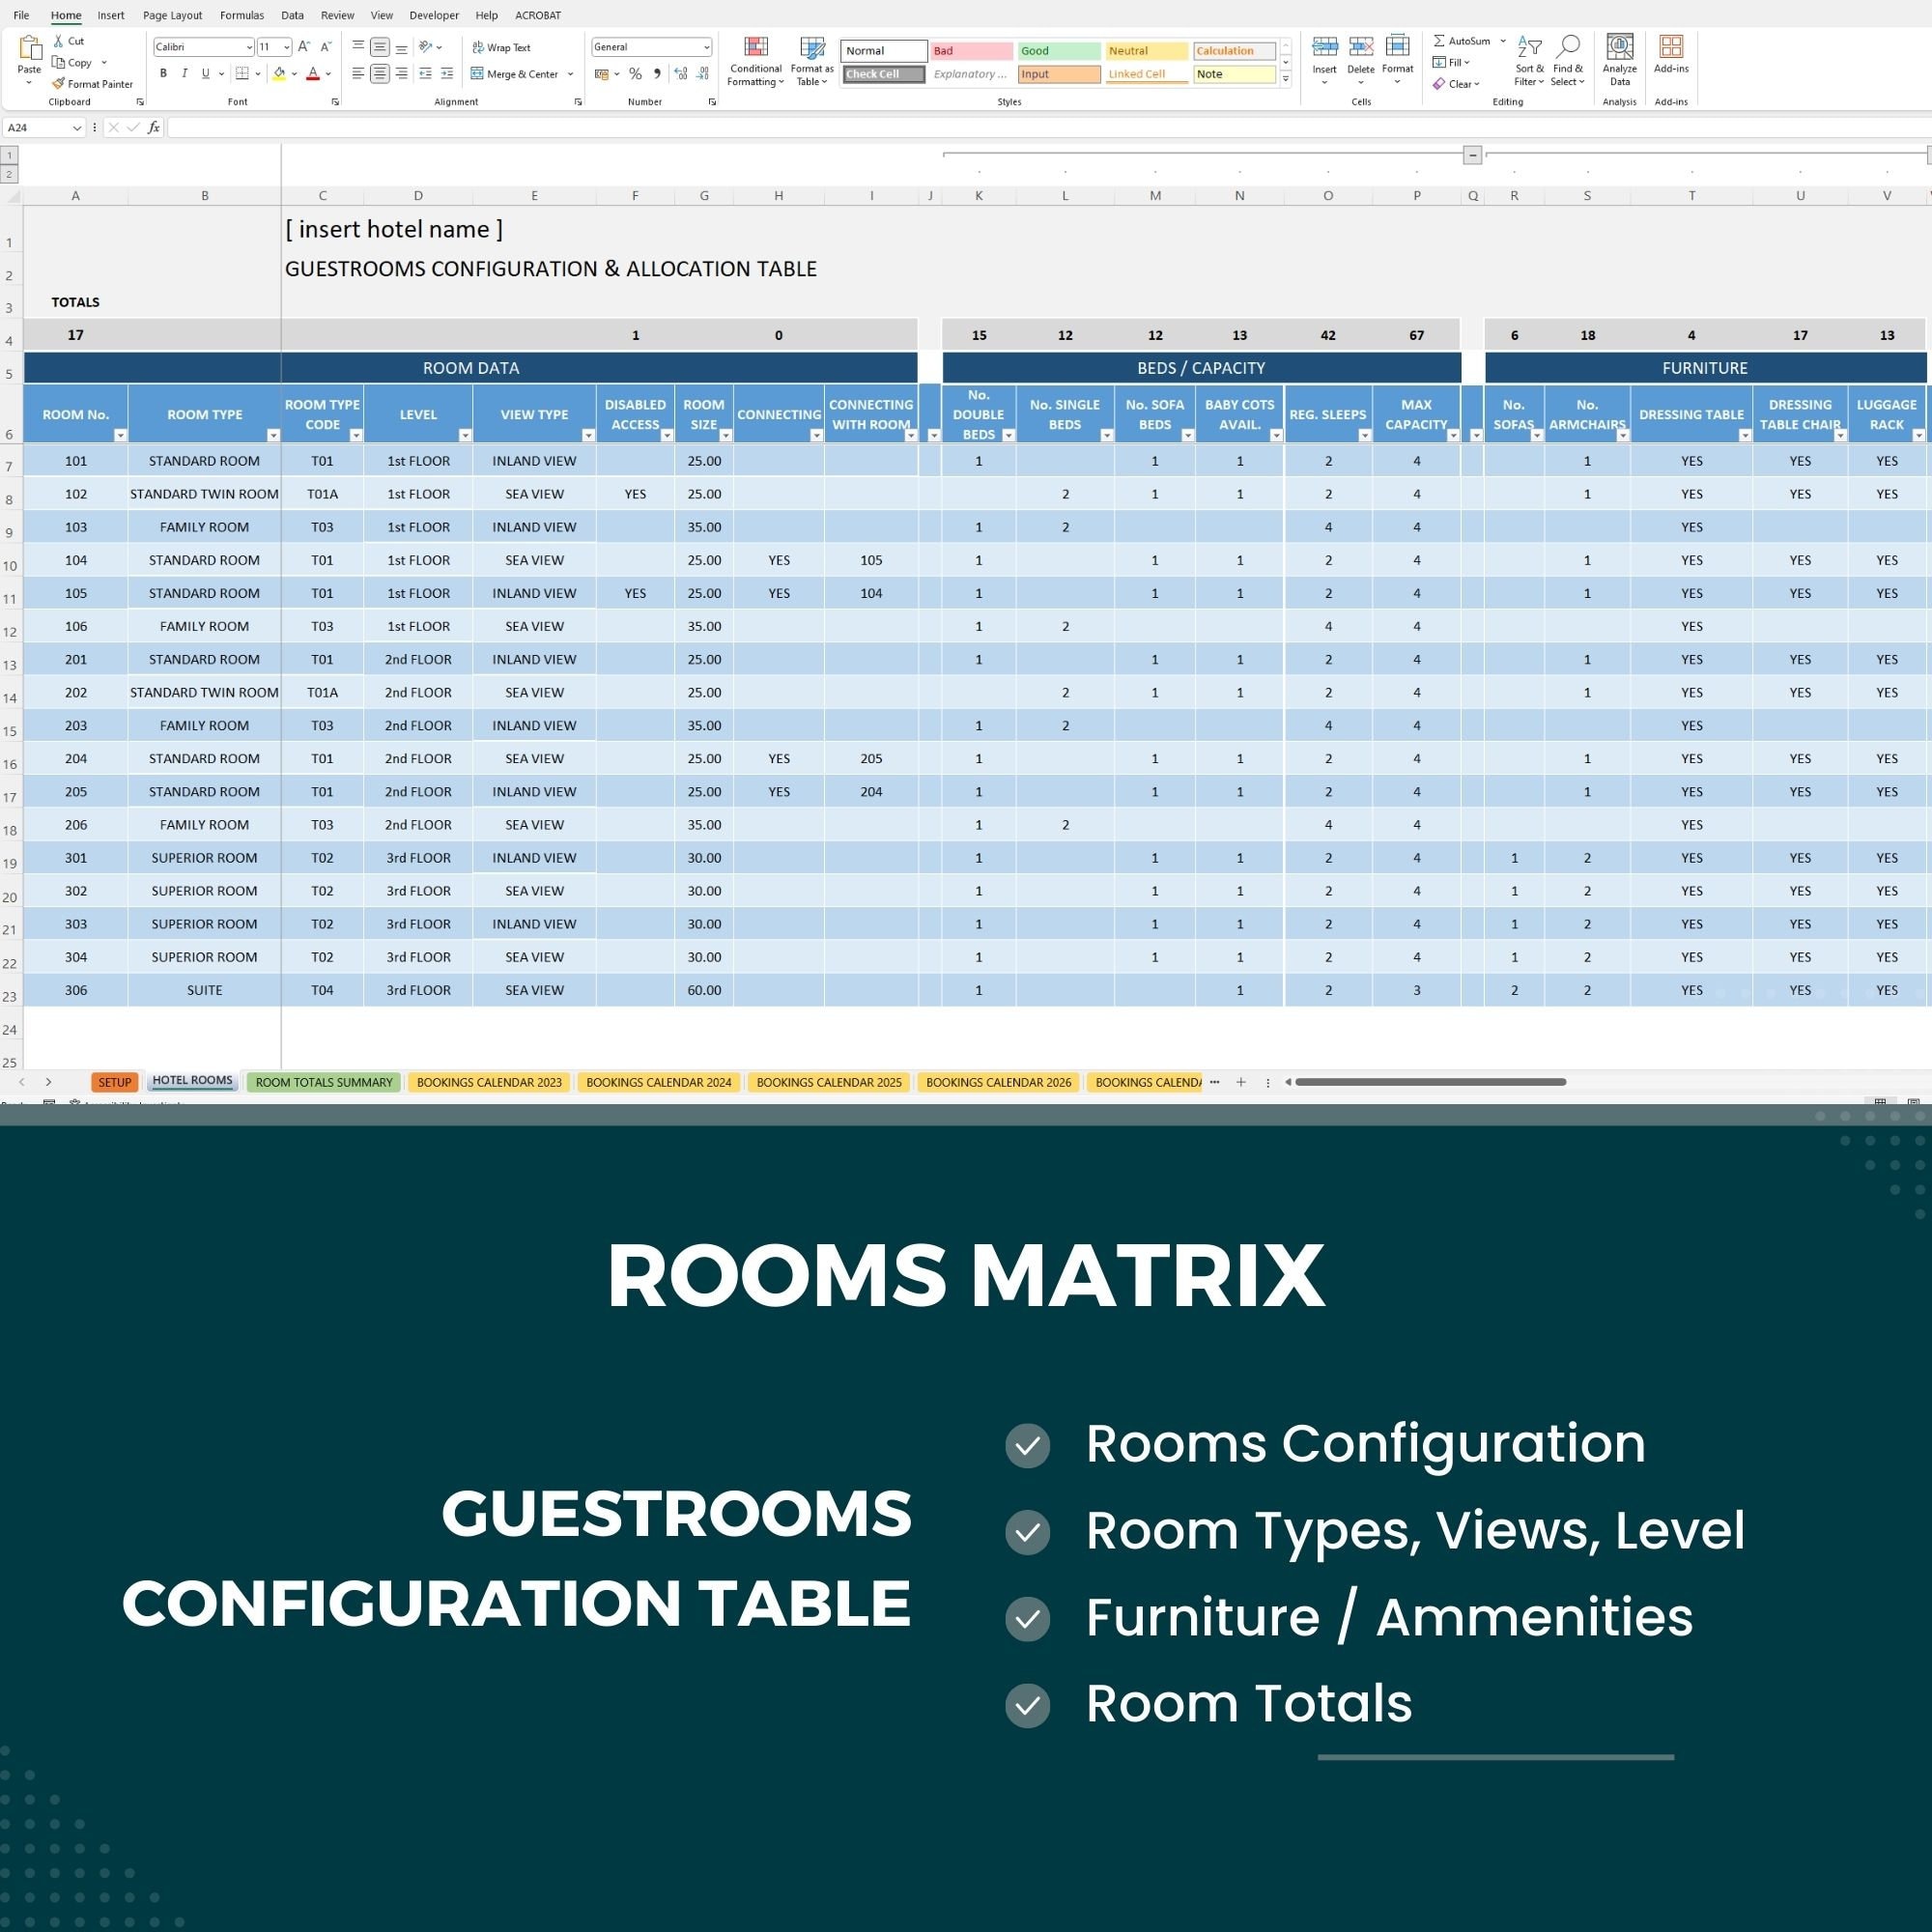This screenshot has height=1932, width=1932.
Task: Apply the Good cell style
Action: (1057, 50)
